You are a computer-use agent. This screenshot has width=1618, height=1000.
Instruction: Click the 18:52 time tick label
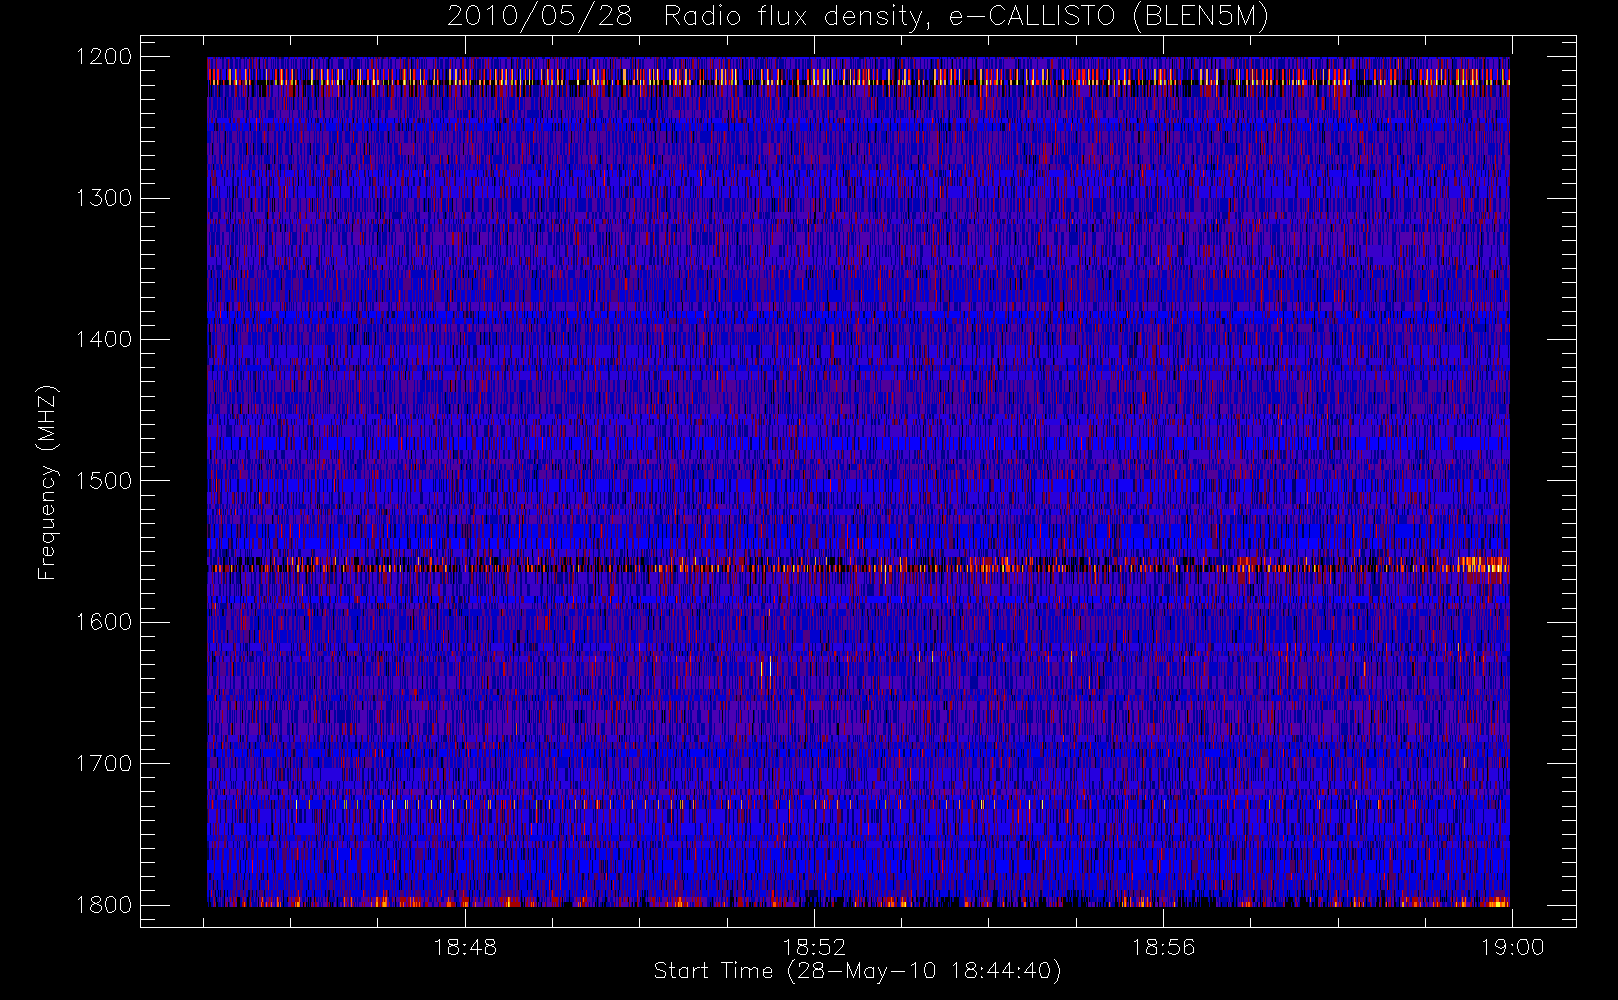(x=814, y=947)
